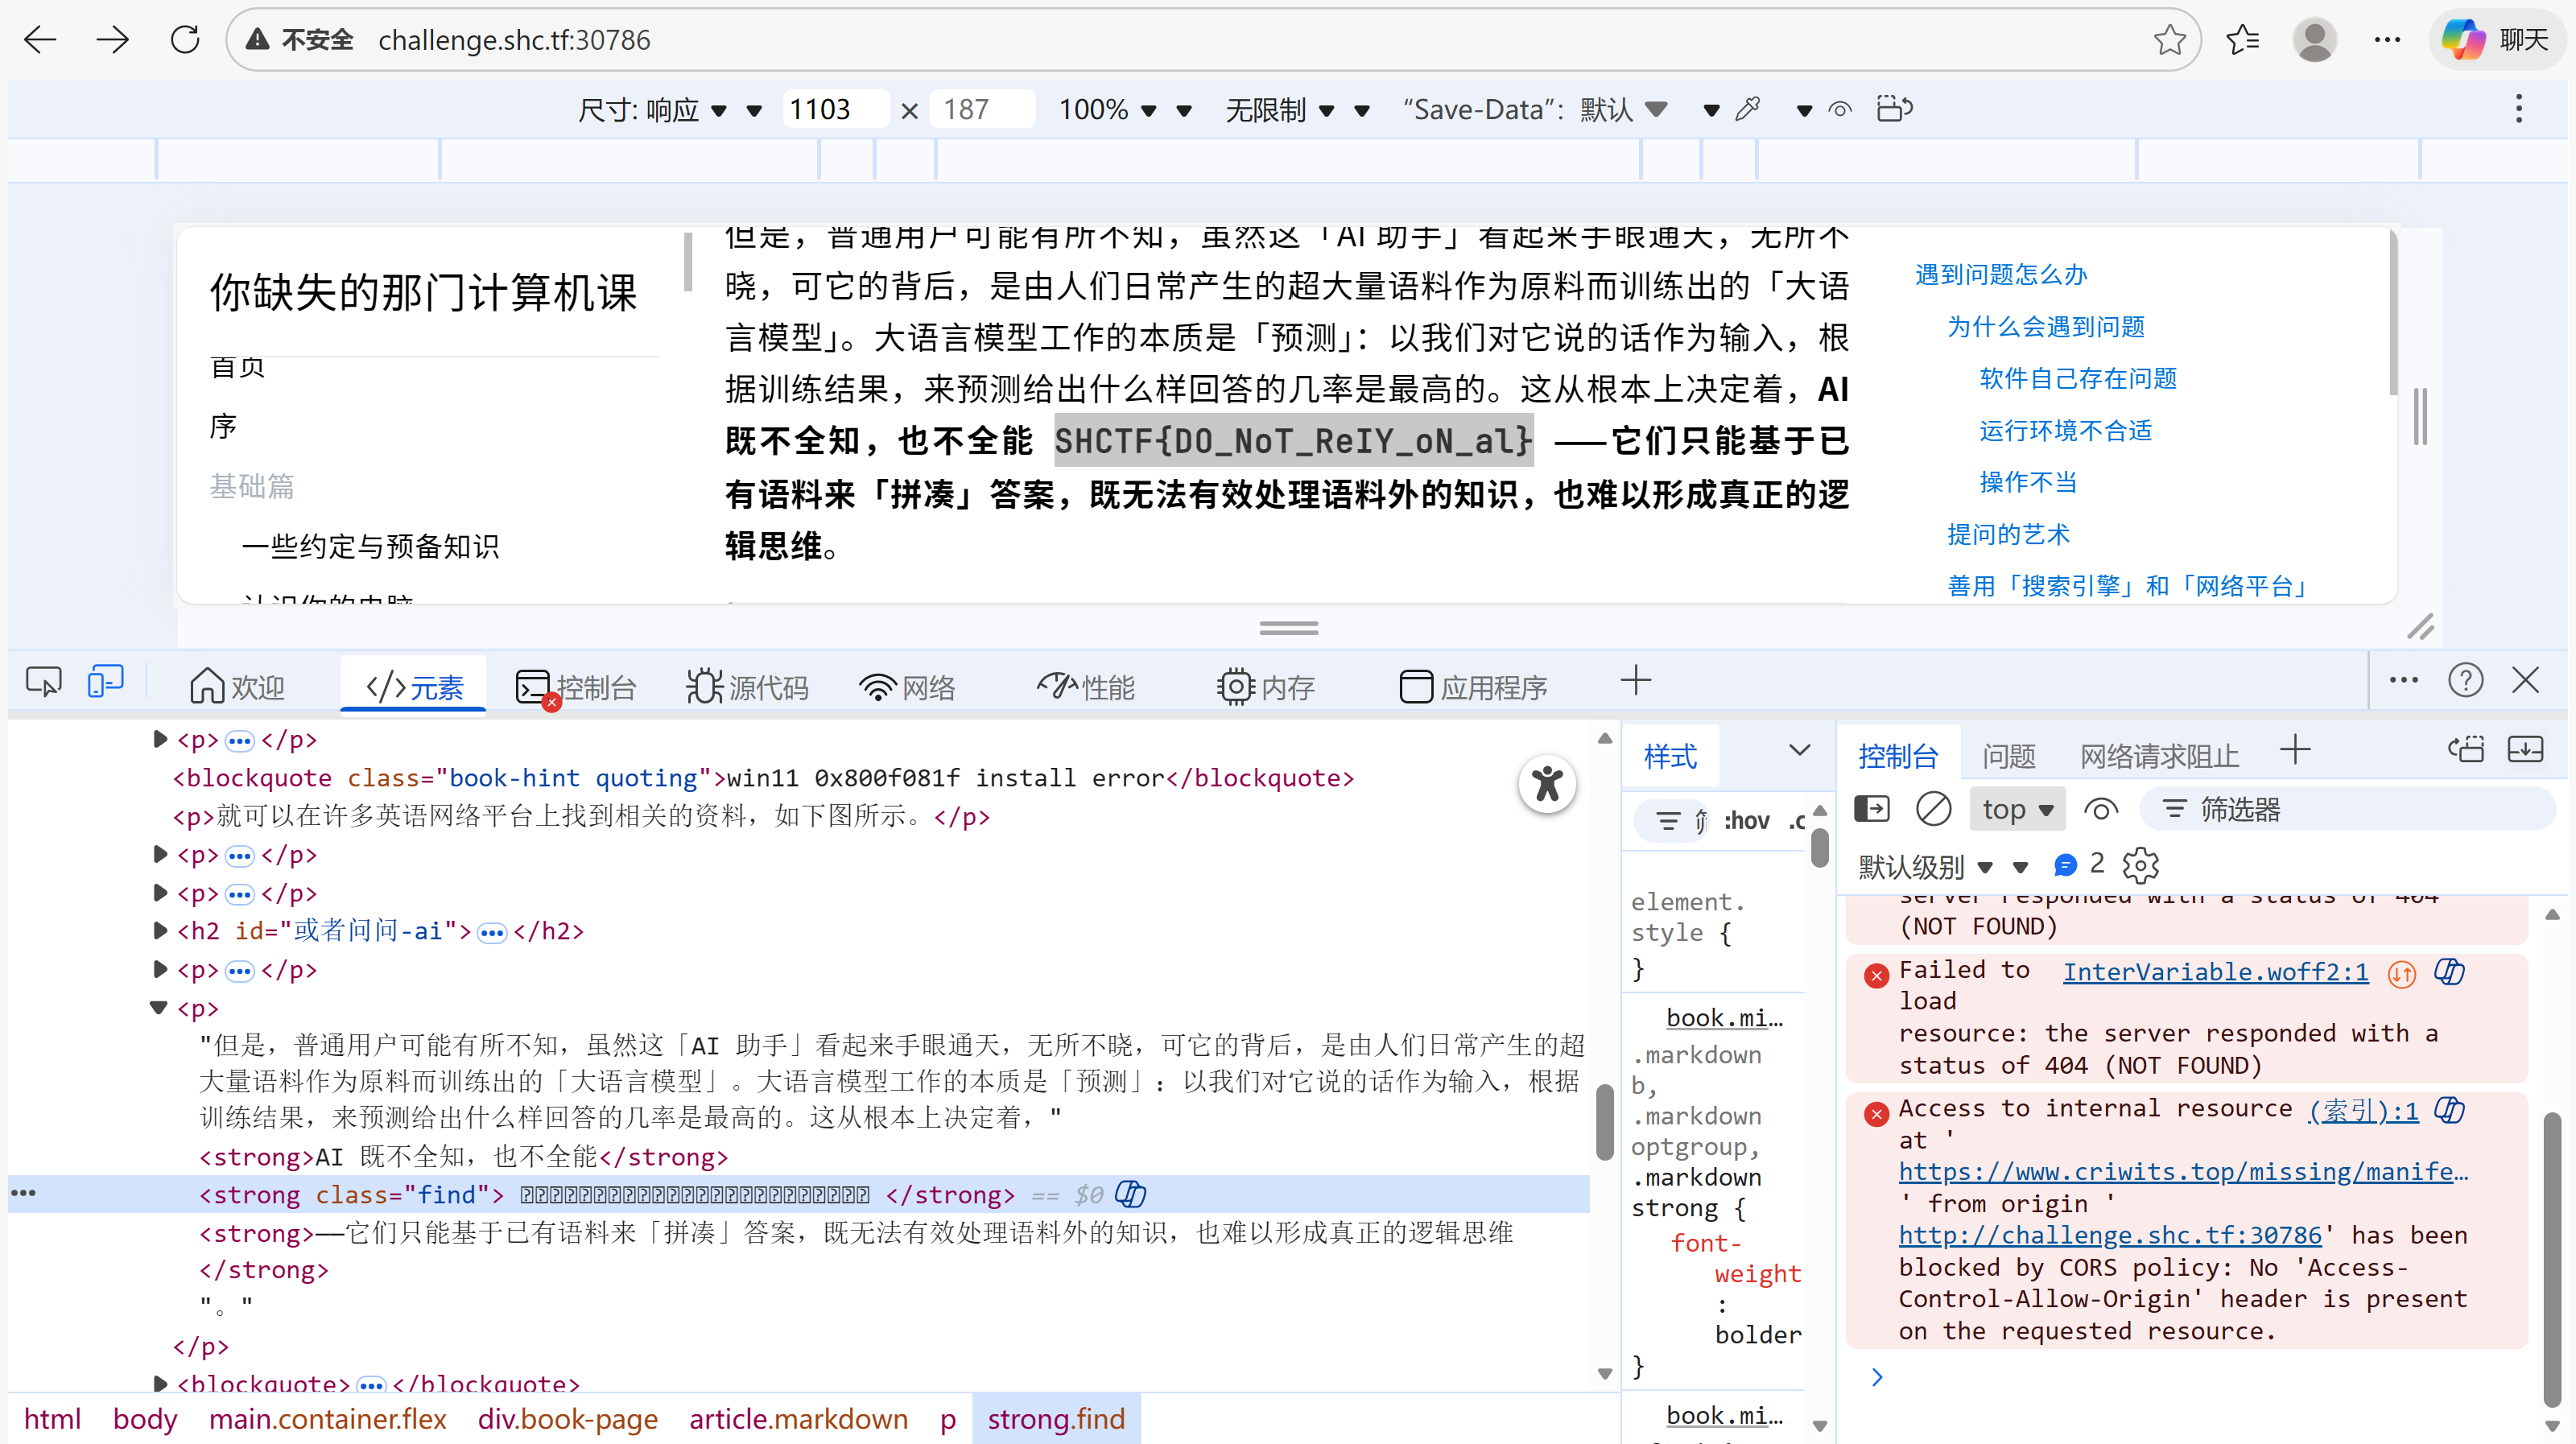Open the 无限制 throttling dropdown
The width and height of the screenshot is (2576, 1444).
tap(1279, 109)
